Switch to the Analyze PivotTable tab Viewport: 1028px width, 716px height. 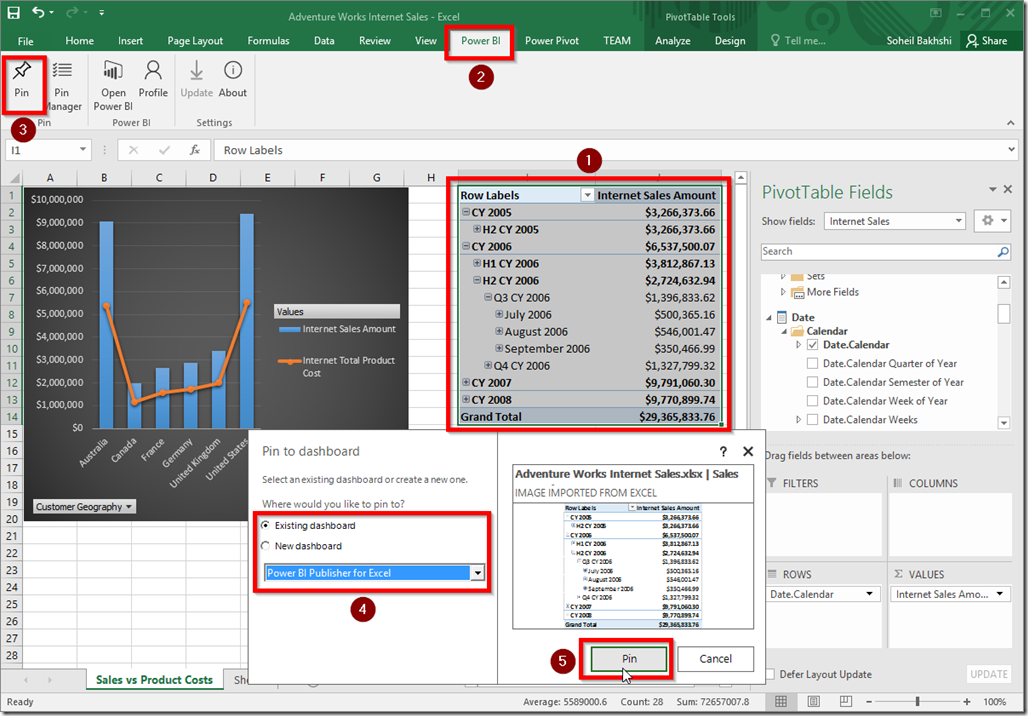click(x=673, y=41)
